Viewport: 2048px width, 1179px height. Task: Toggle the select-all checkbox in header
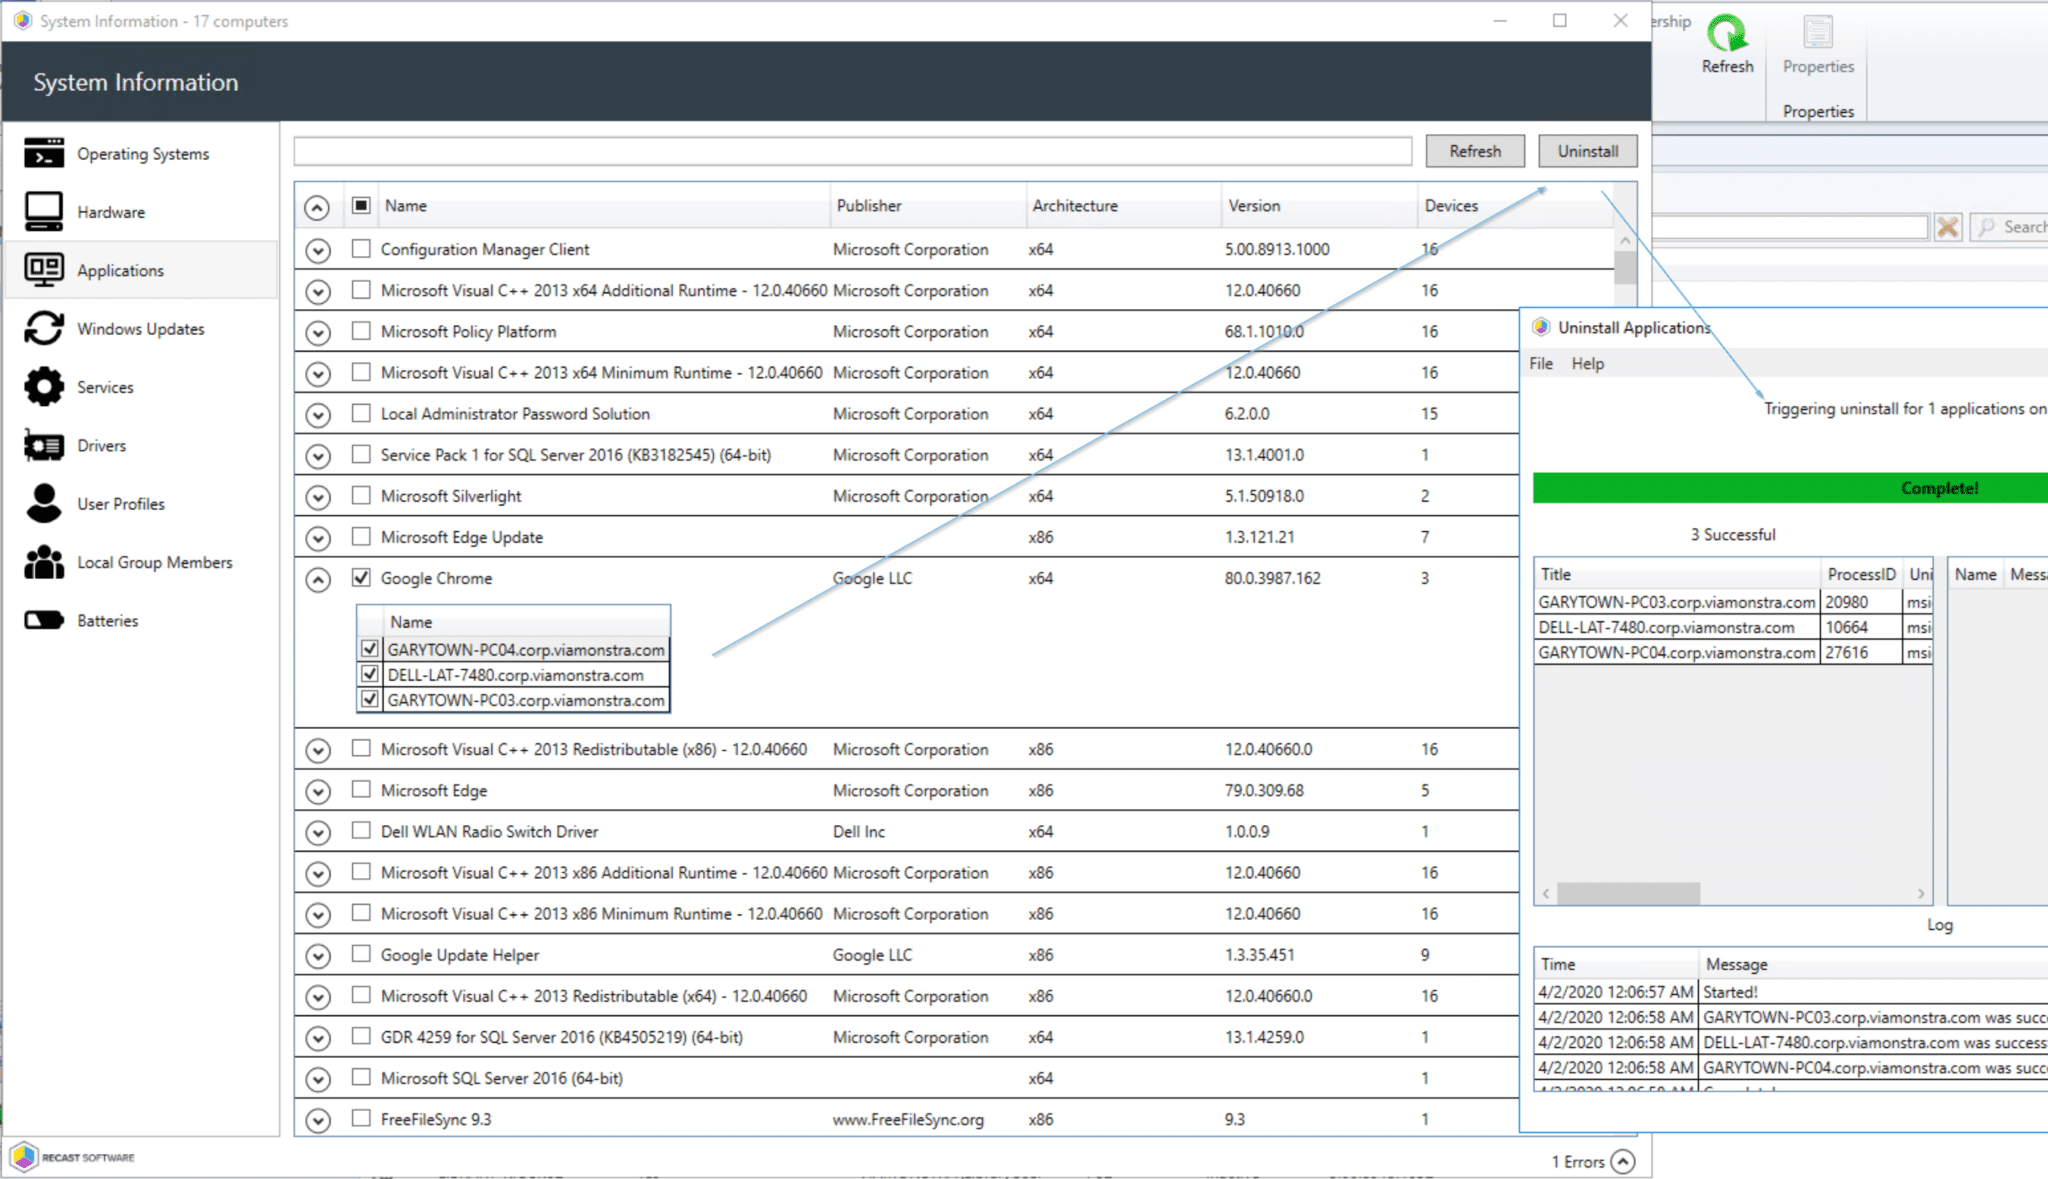click(x=361, y=205)
